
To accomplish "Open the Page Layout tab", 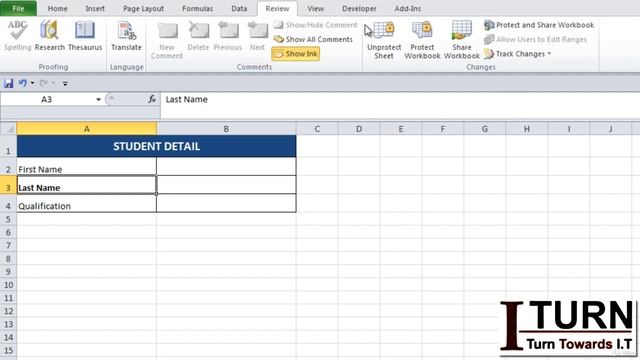I will point(143,8).
